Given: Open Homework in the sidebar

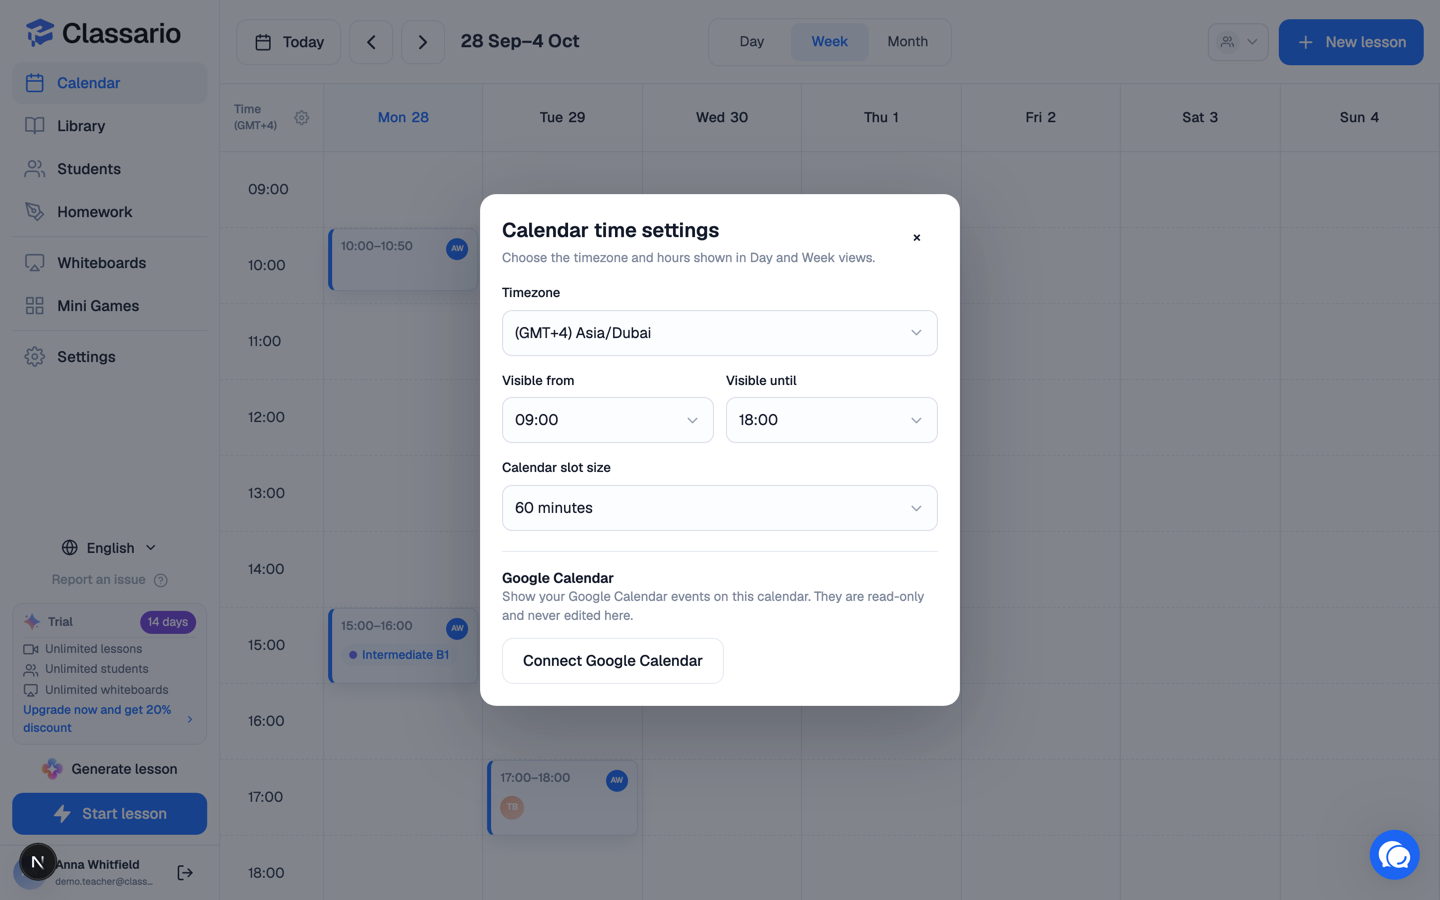Looking at the screenshot, I should 109,212.
